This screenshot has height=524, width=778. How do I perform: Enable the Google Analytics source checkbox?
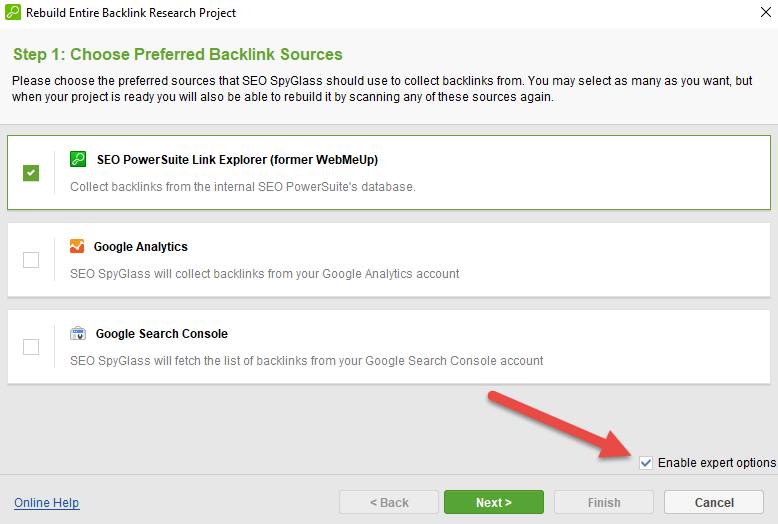pos(31,260)
